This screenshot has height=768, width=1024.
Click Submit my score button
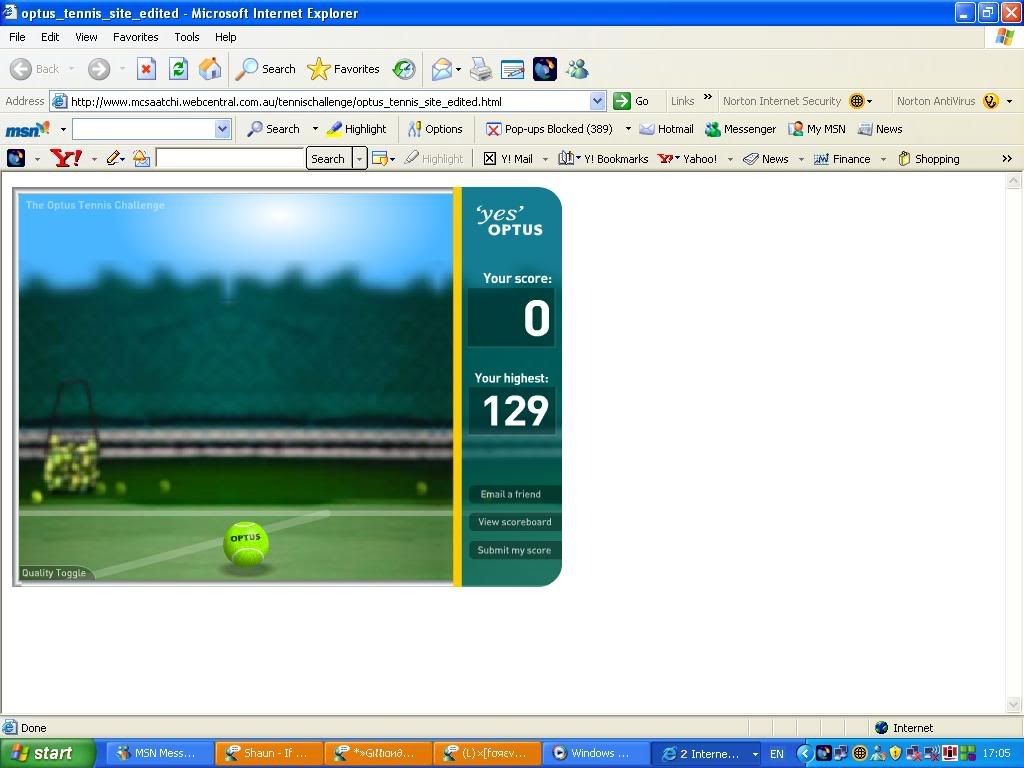click(514, 550)
